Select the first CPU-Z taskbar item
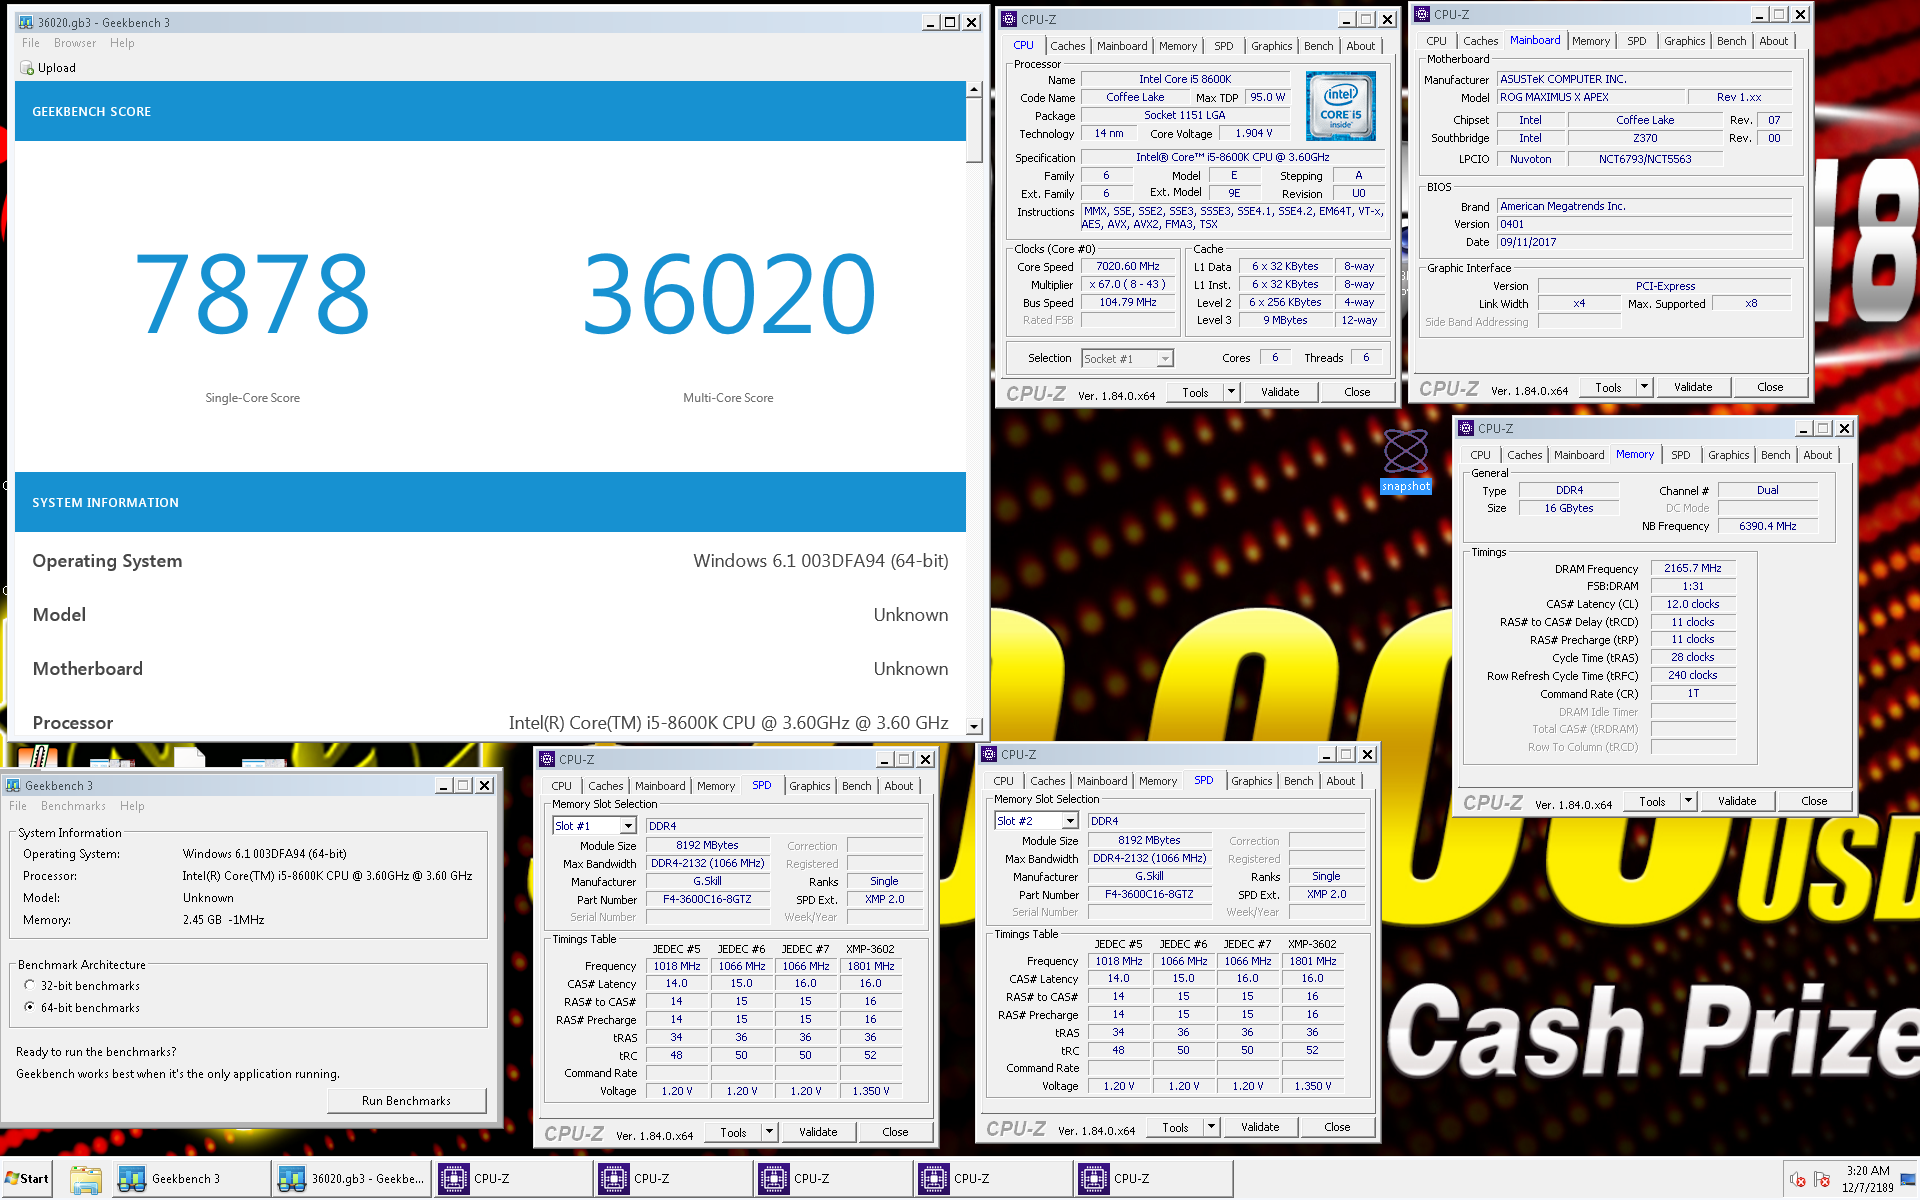This screenshot has width=1920, height=1200. [x=512, y=1179]
